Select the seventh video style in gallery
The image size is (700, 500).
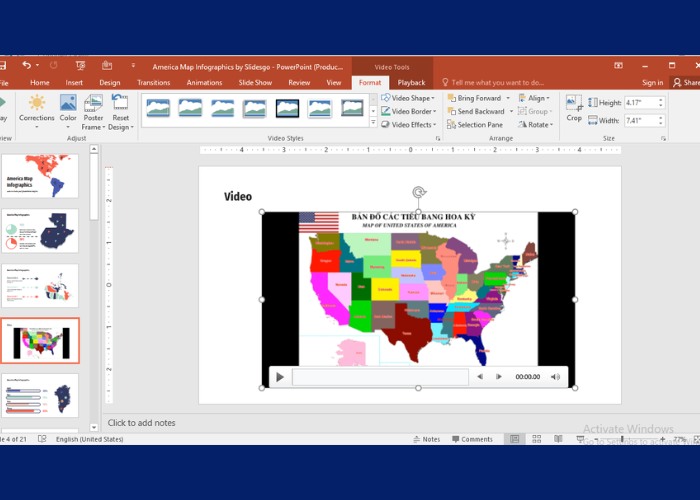(352, 108)
